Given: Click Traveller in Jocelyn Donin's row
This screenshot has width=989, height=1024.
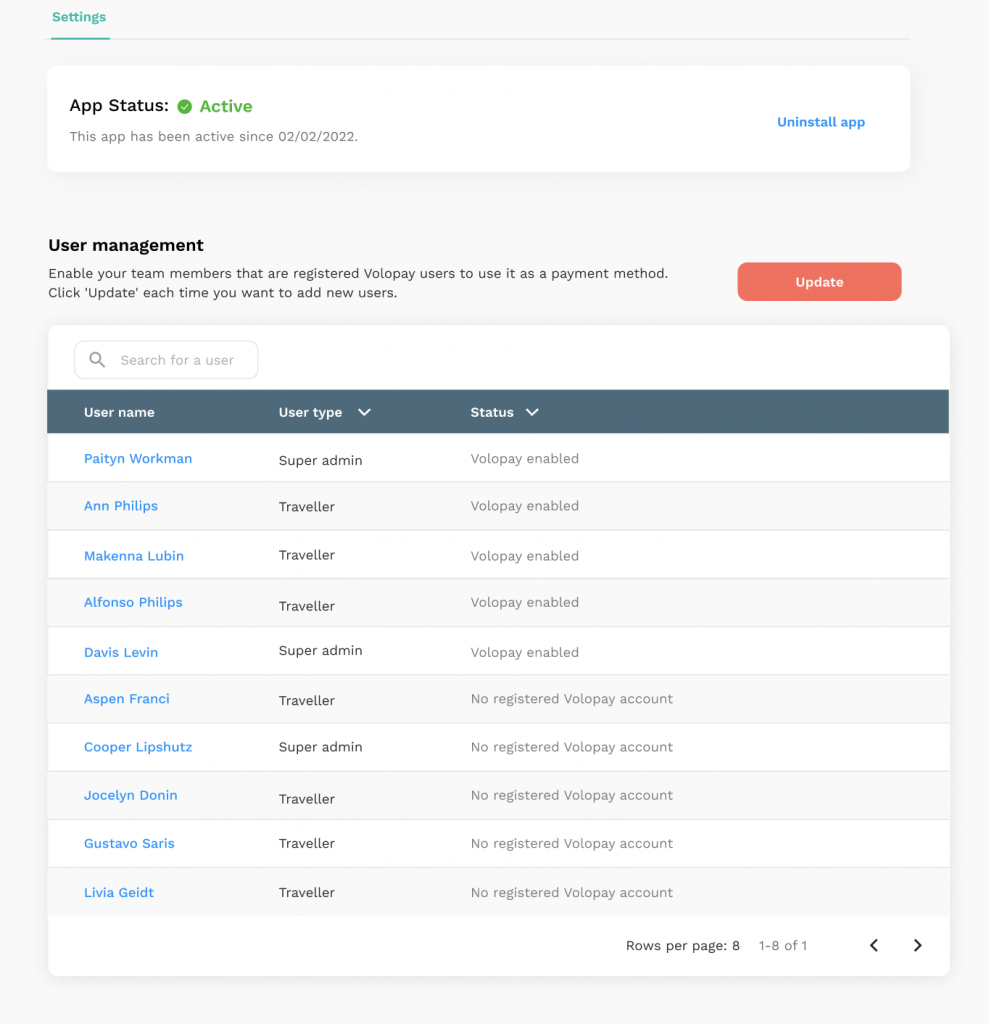Looking at the screenshot, I should click(306, 799).
